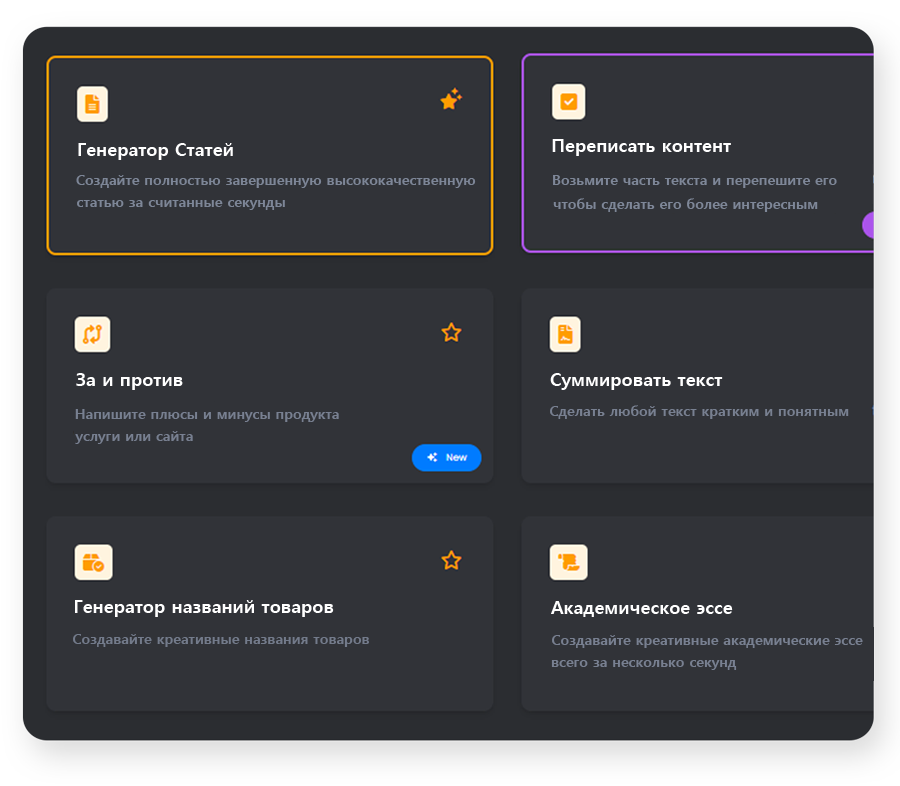Launch the Академическое эссе heading
The image size is (900, 786).
coord(641,609)
